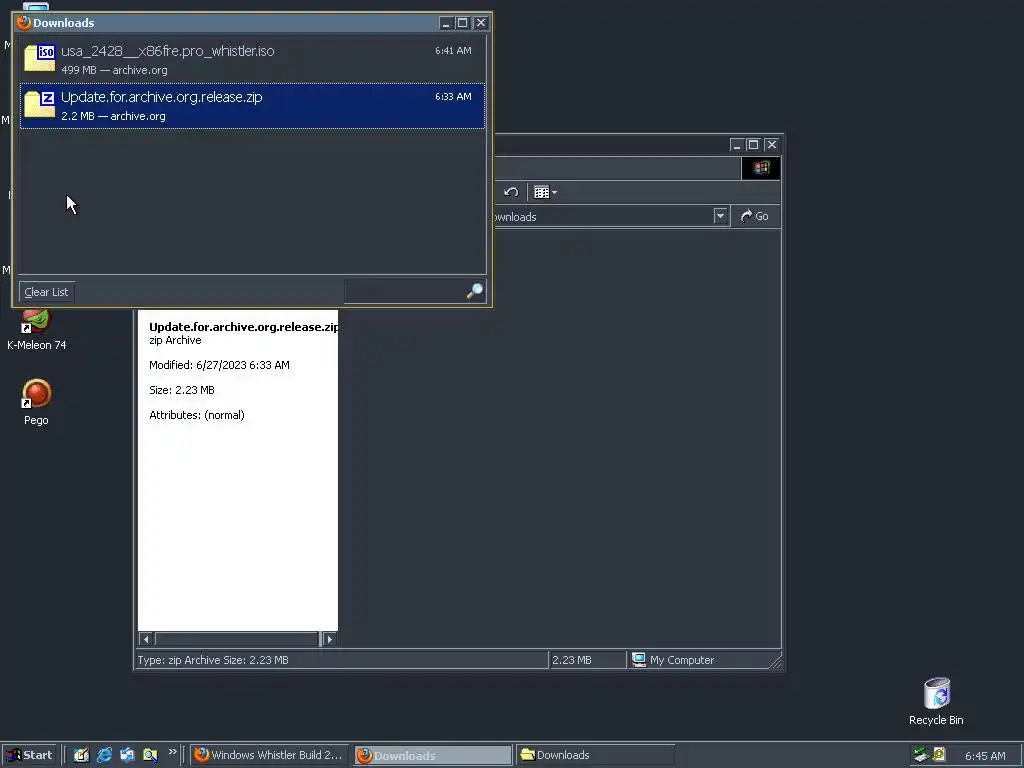This screenshot has height=768, width=1024.
Task: Close the Firefox Downloads window
Action: coord(481,23)
